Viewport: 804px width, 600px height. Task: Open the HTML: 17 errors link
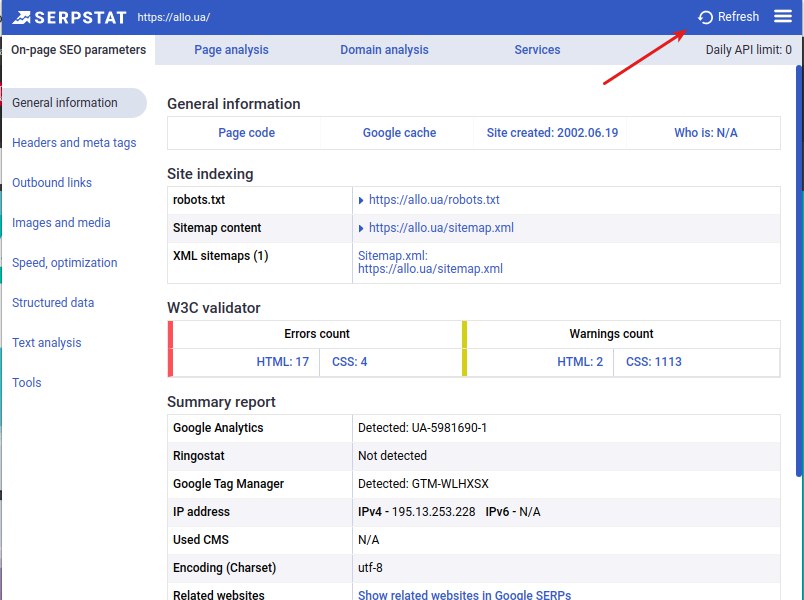[283, 362]
